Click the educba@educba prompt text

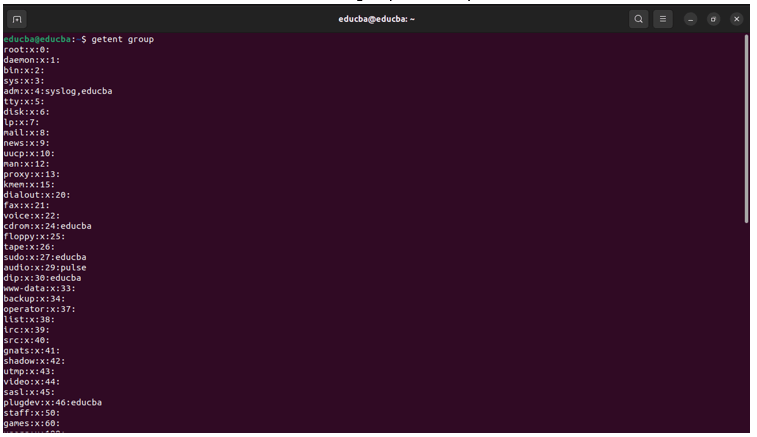[37, 39]
